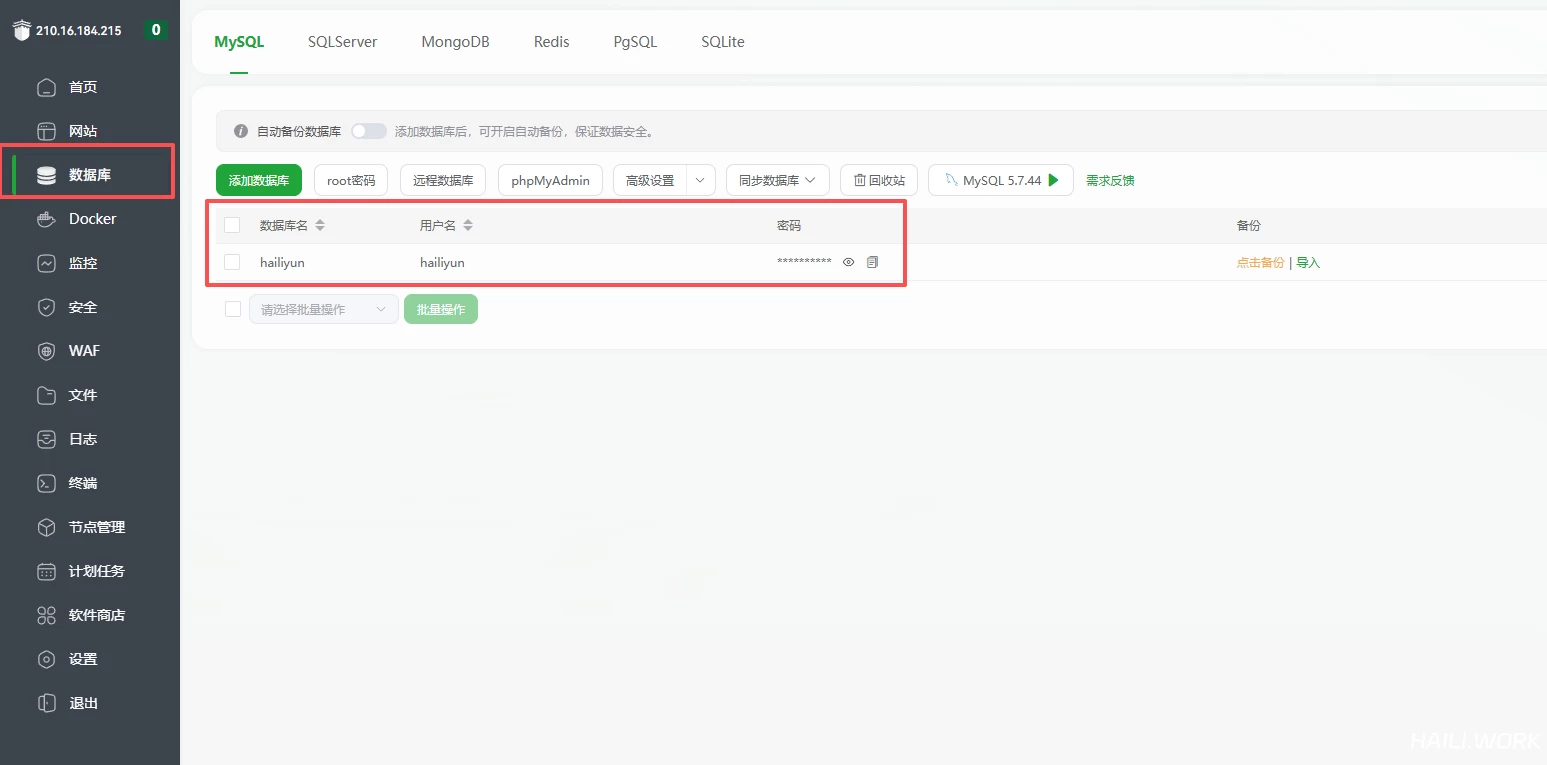Click the monitoring (监控) chart icon

pos(46,263)
